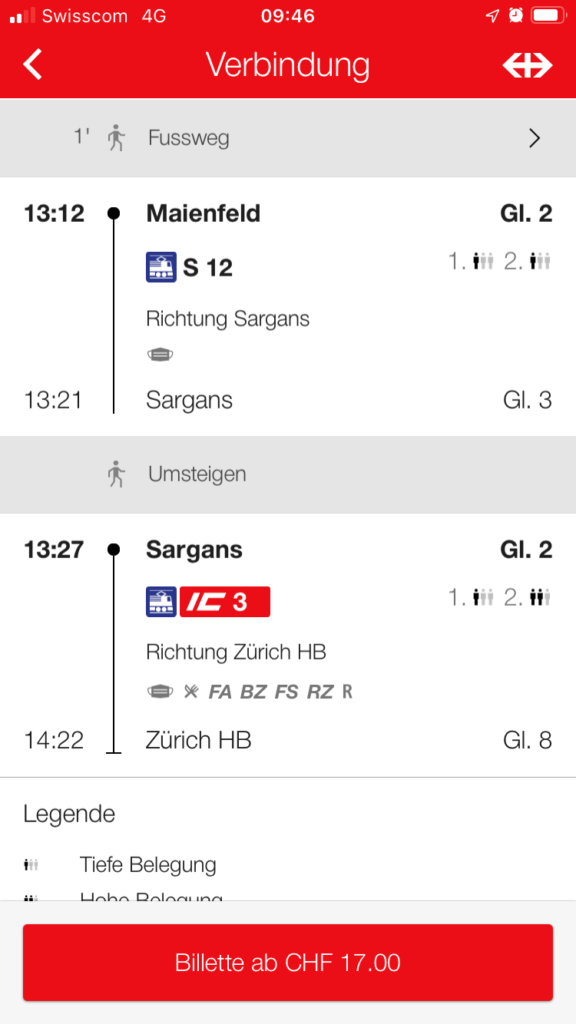Go back using the white back arrow

[32, 65]
